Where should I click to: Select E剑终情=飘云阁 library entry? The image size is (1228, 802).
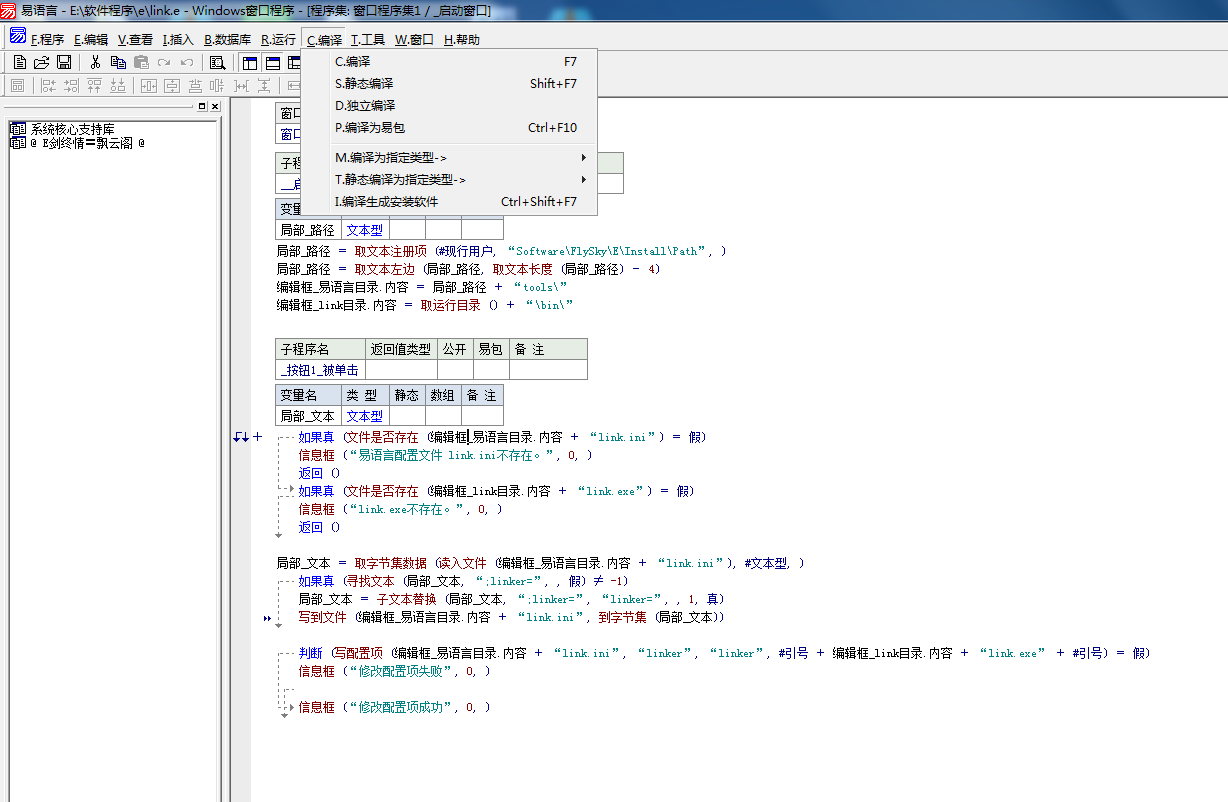(87, 143)
